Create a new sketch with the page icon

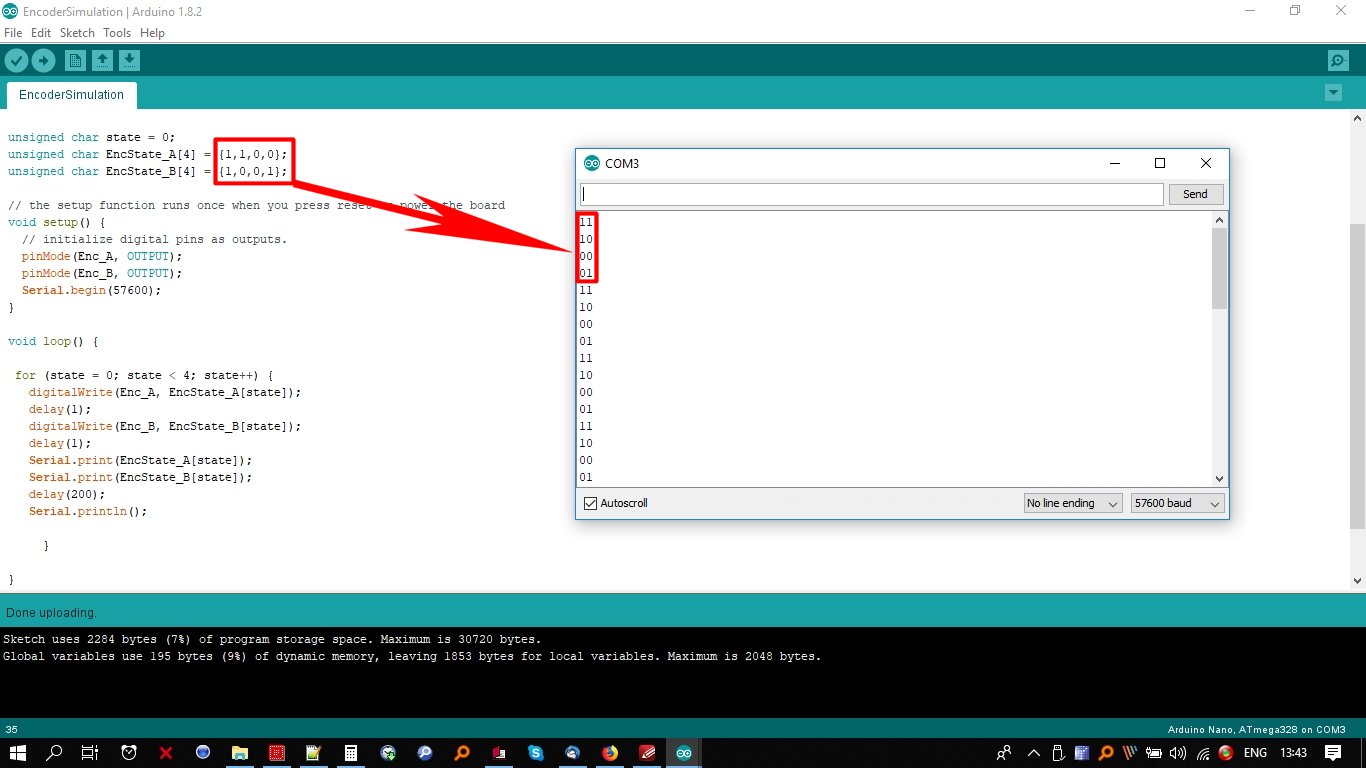click(x=75, y=61)
